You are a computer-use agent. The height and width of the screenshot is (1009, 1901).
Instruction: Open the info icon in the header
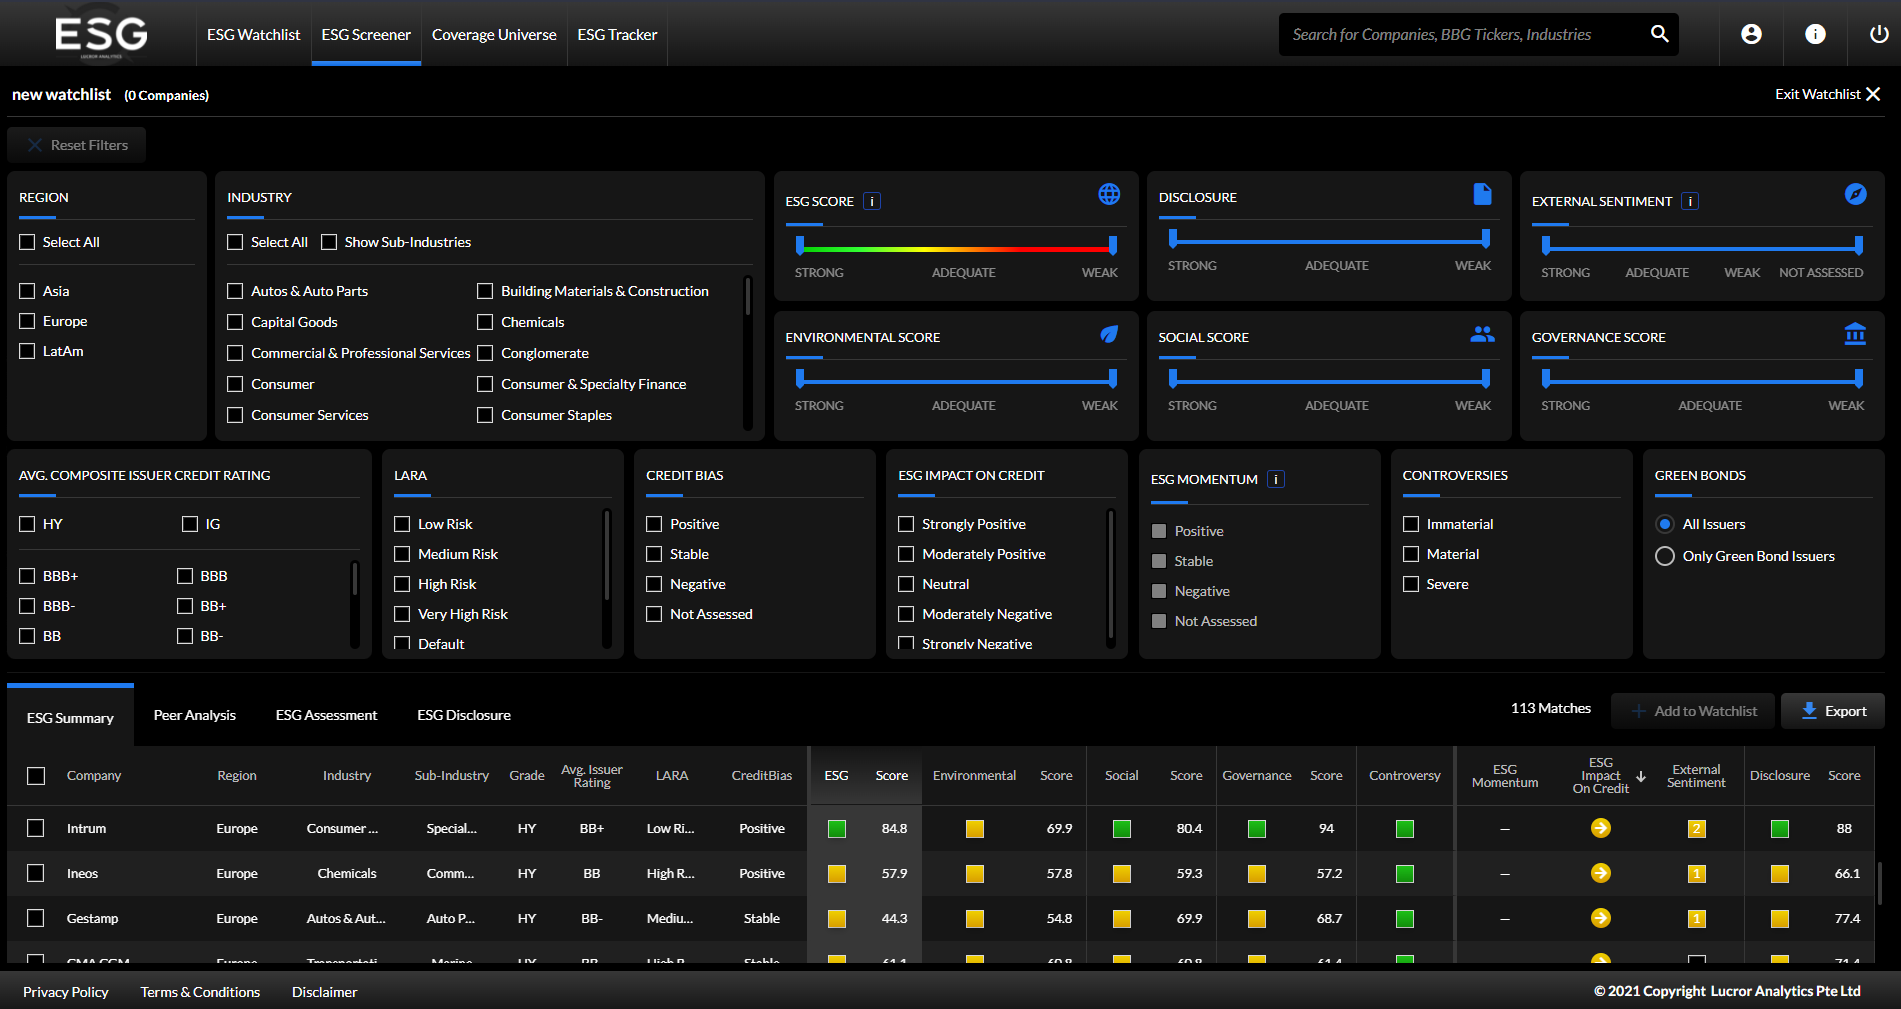pyautogui.click(x=1815, y=34)
